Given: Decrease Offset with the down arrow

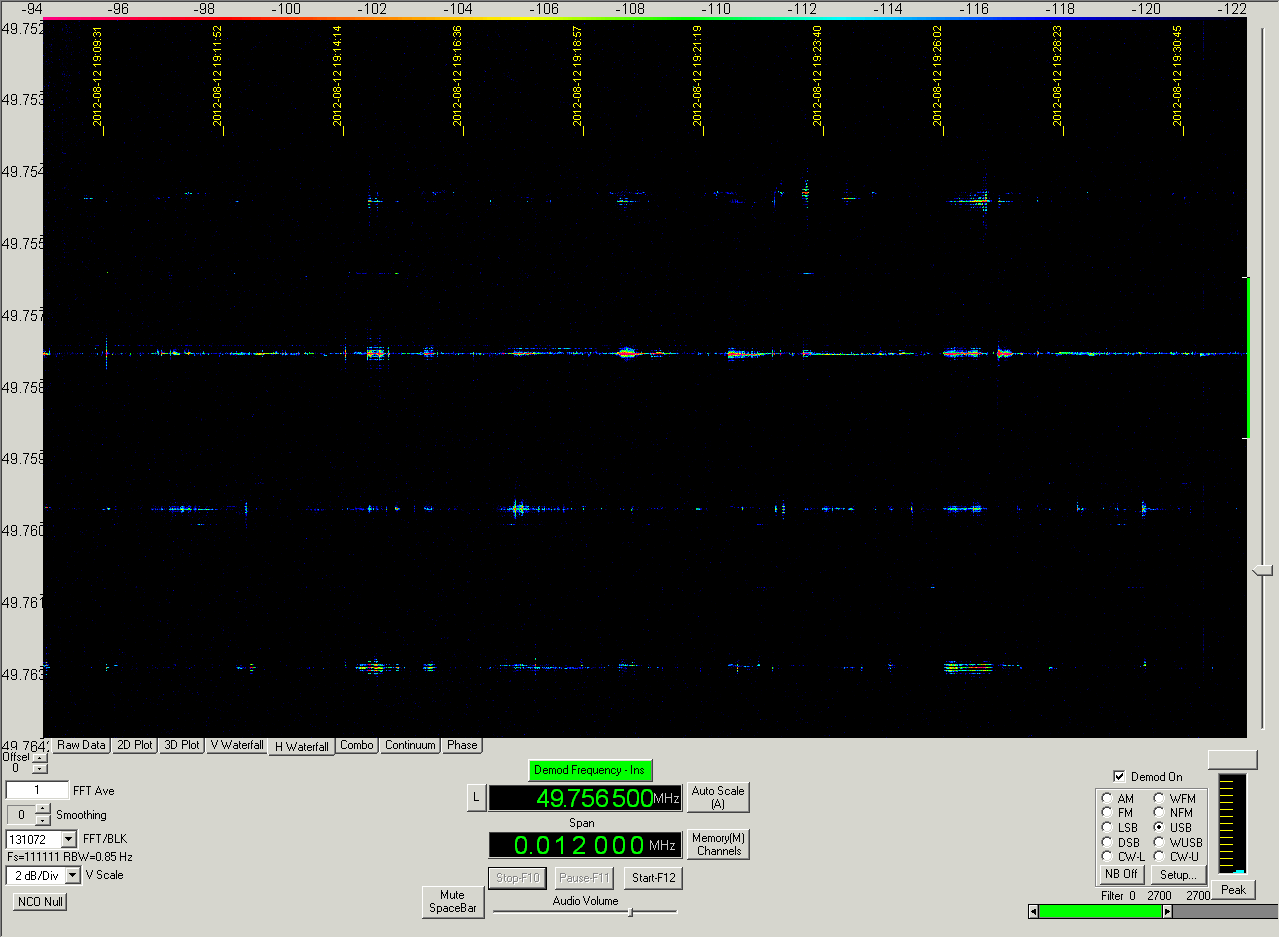Looking at the screenshot, I should 39,768.
